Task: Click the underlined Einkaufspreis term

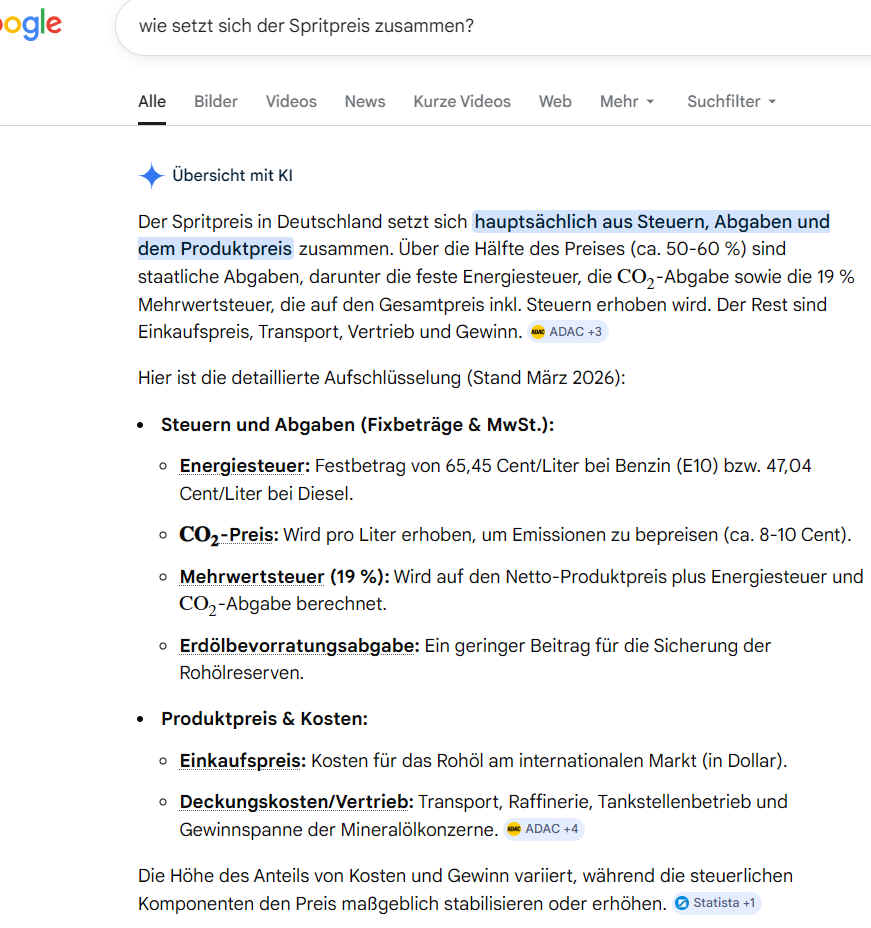Action: [242, 761]
